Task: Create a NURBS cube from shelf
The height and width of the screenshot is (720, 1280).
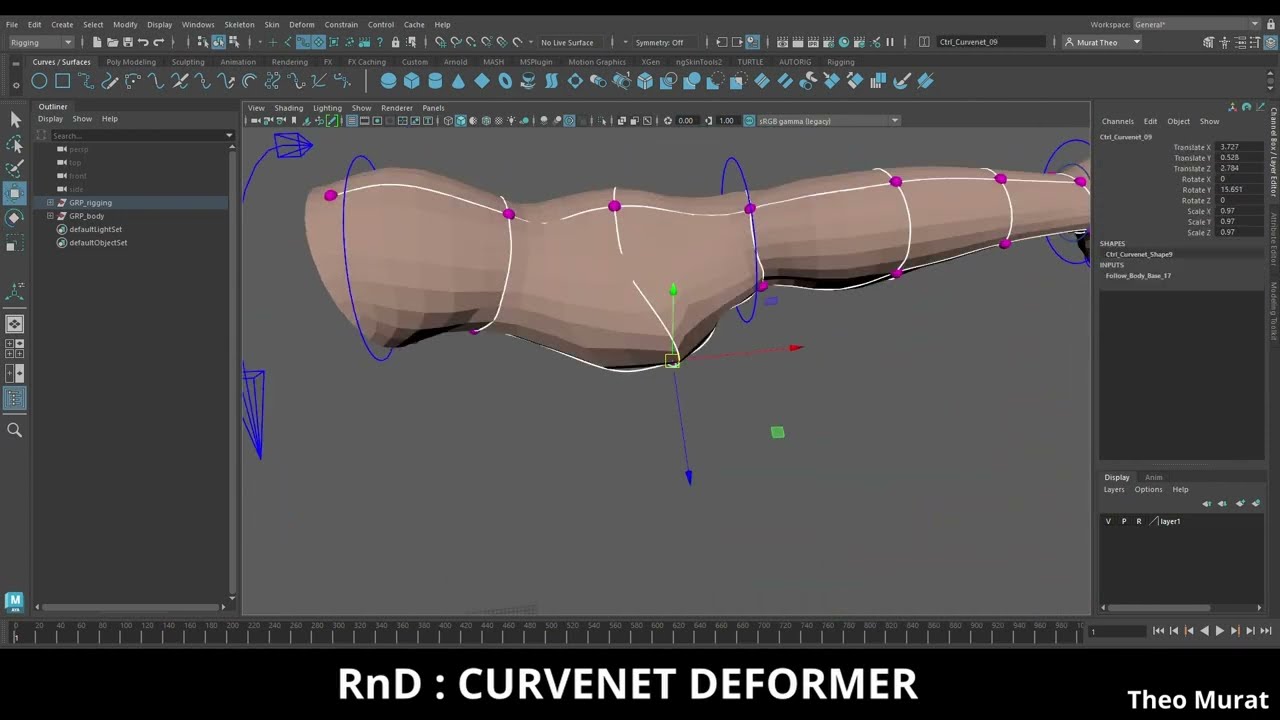Action: click(412, 81)
